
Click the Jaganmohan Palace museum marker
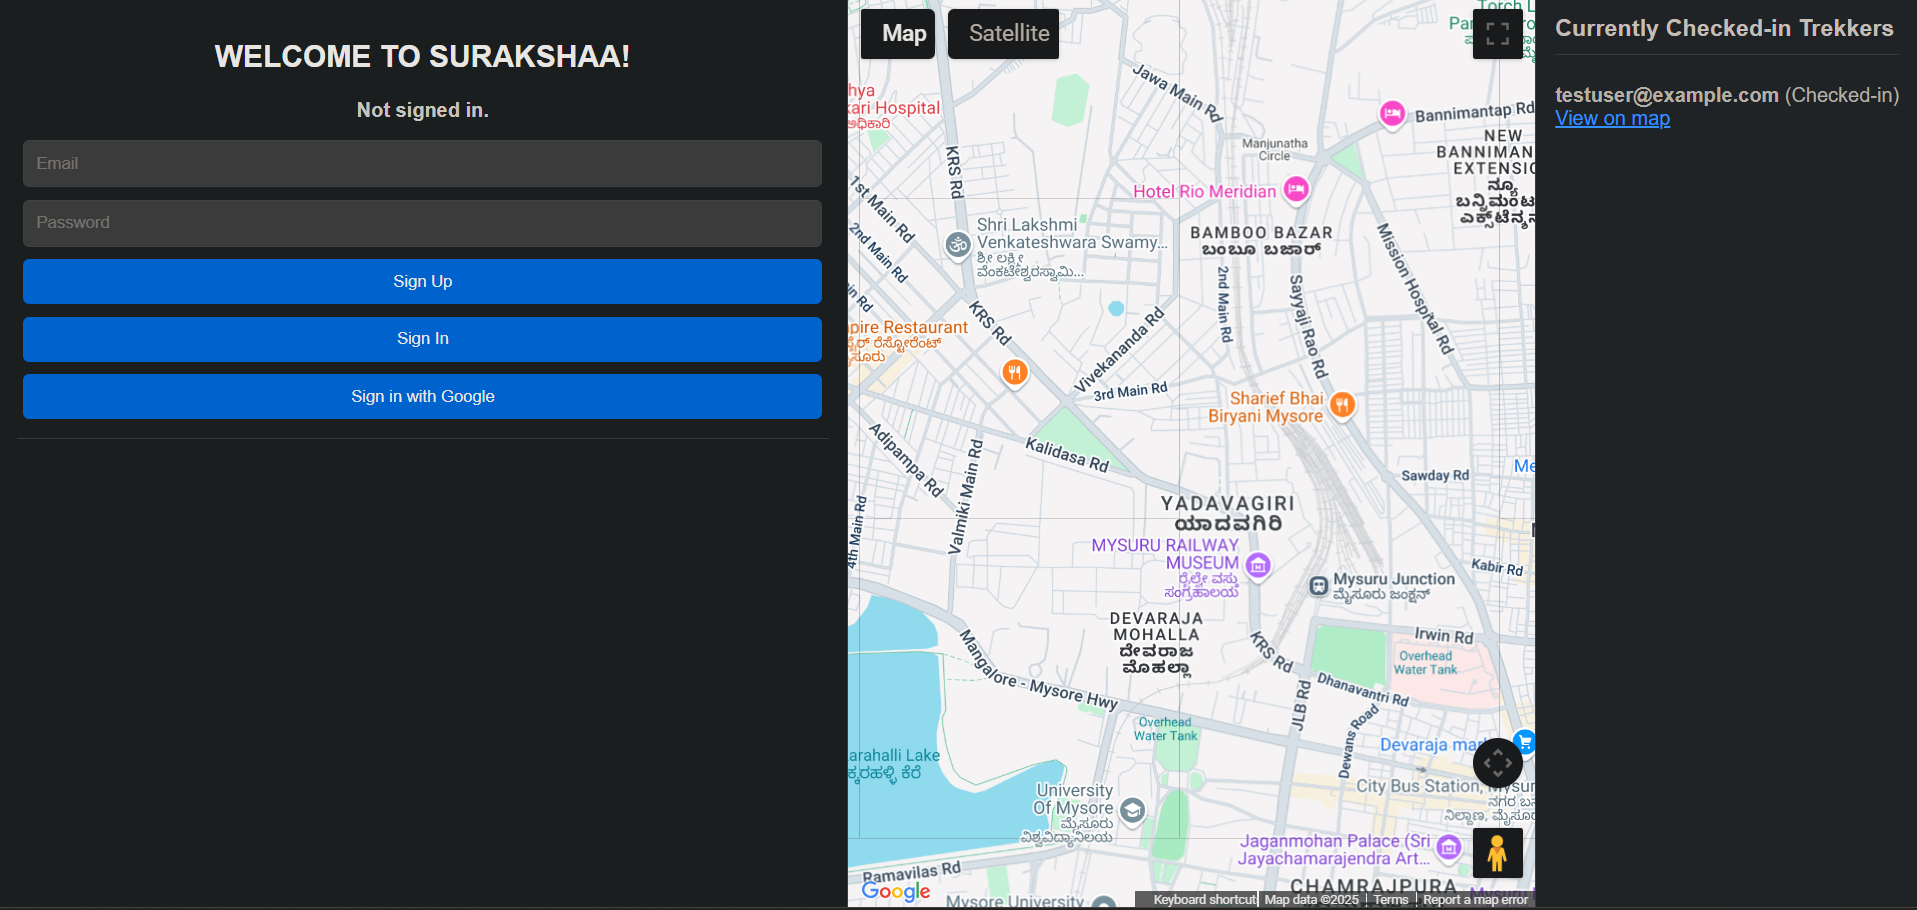click(x=1448, y=849)
